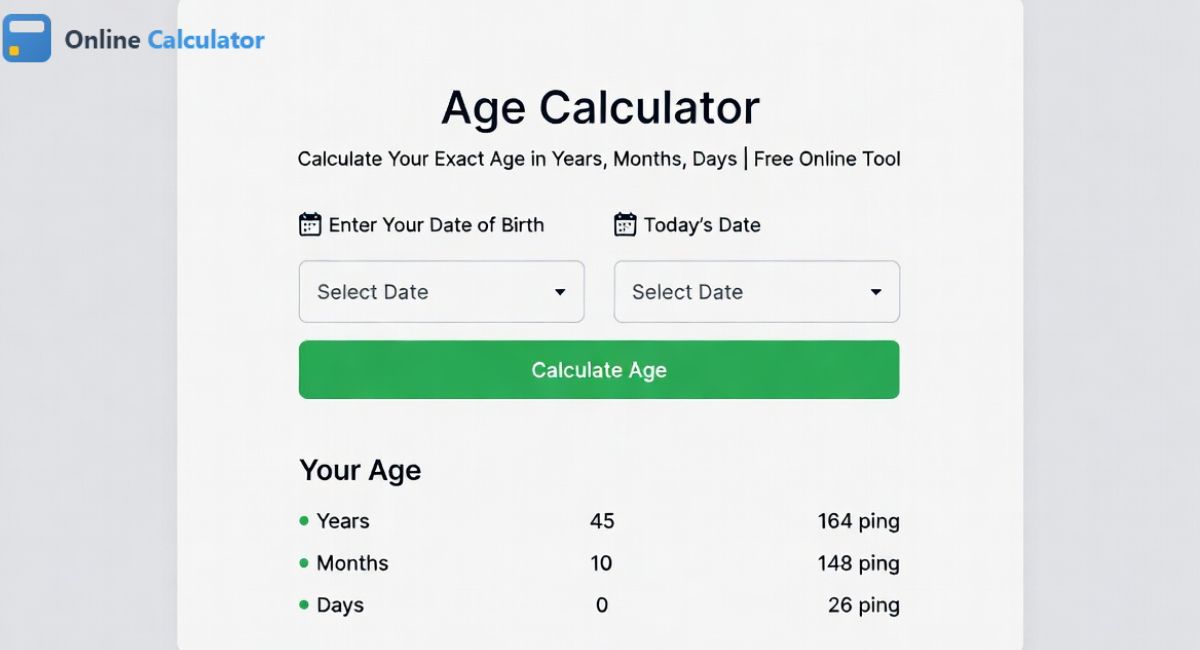
Task: Click the Enter Your Date of Birth label
Action: point(437,224)
